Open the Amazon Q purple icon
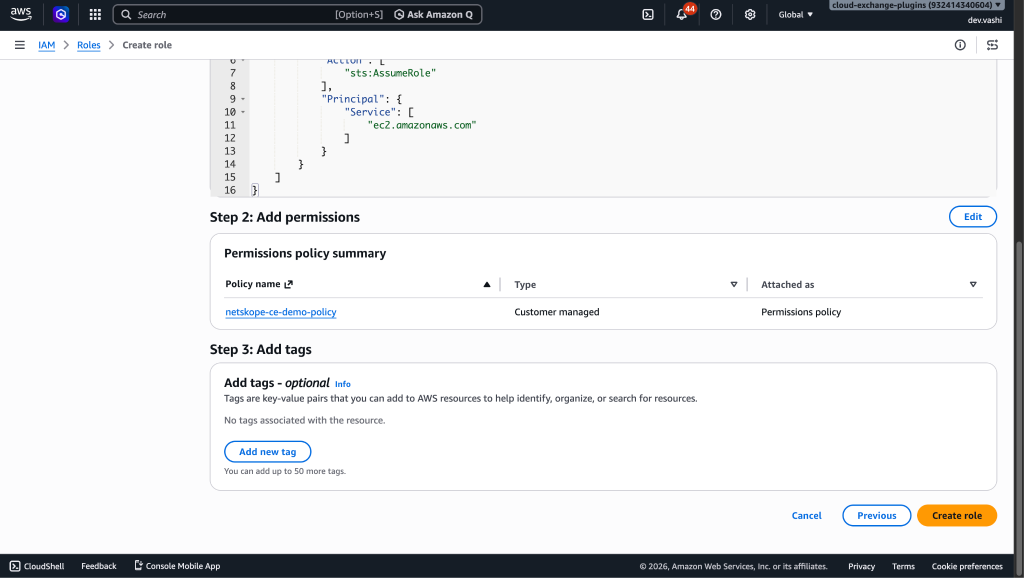Screen dimensions: 1024x578 coord(61,14)
